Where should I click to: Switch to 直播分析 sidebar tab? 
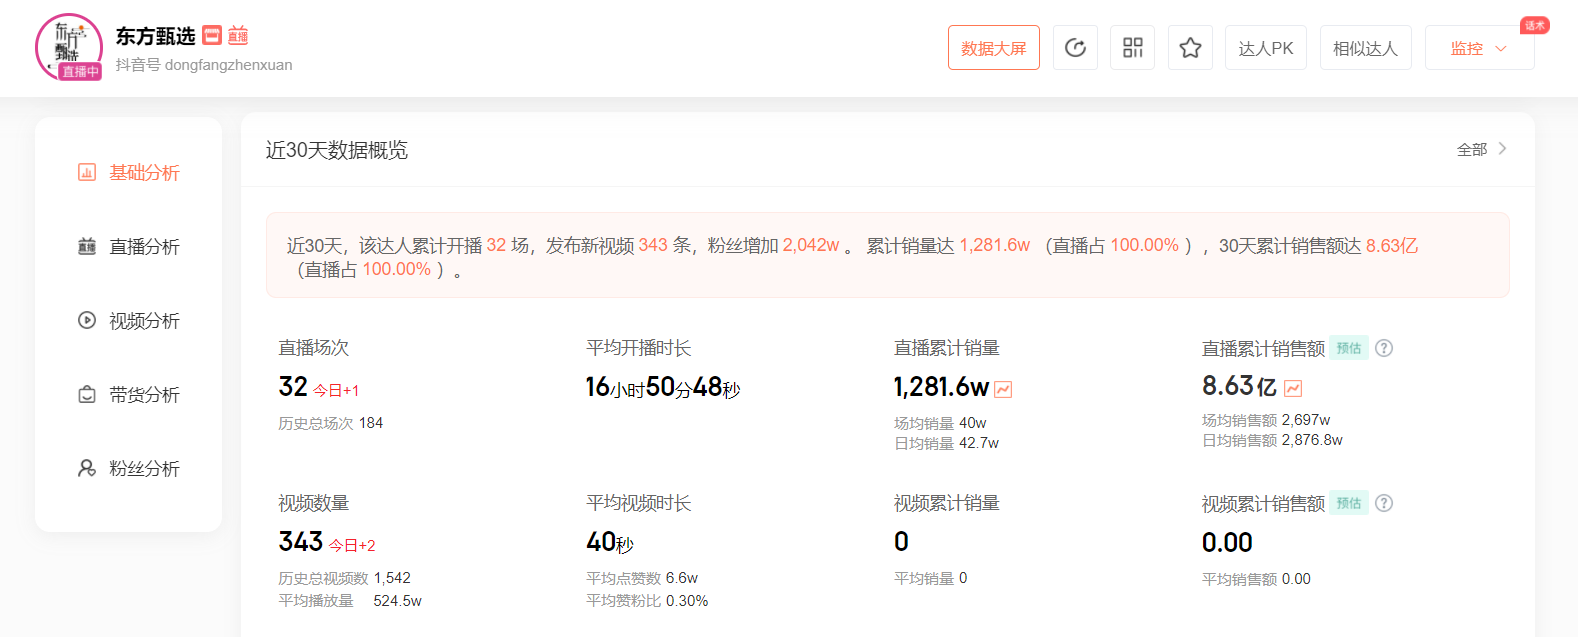click(x=129, y=247)
